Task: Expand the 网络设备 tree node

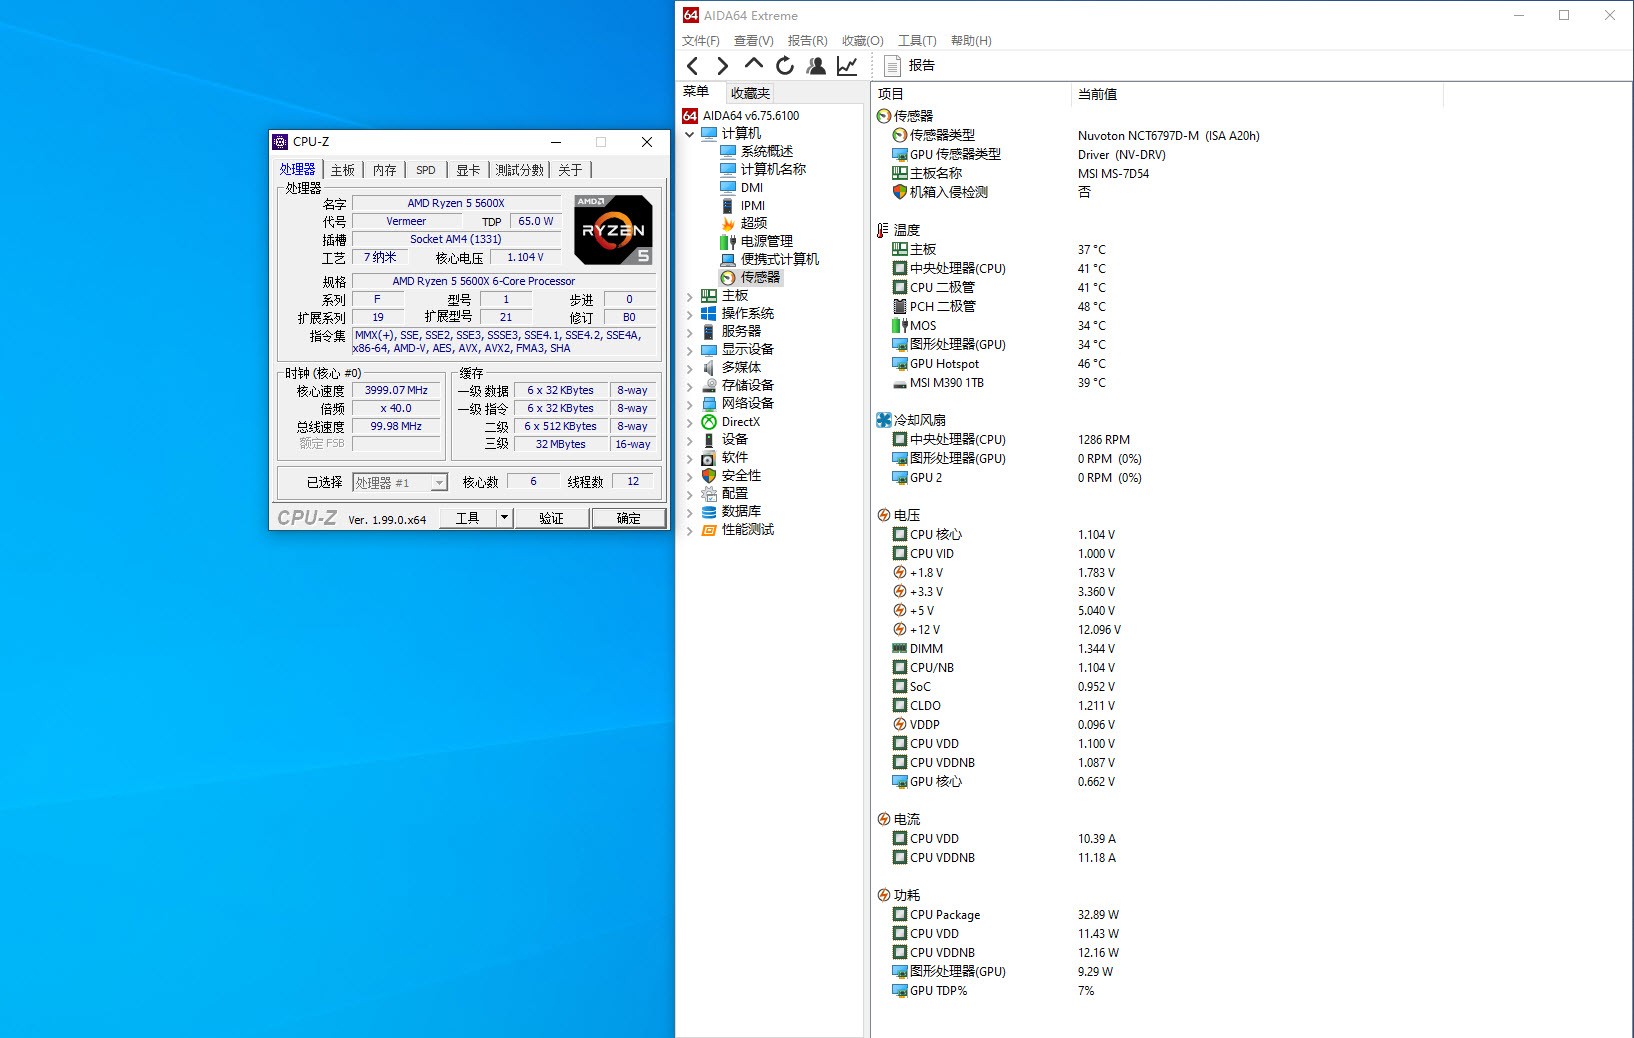Action: [689, 404]
